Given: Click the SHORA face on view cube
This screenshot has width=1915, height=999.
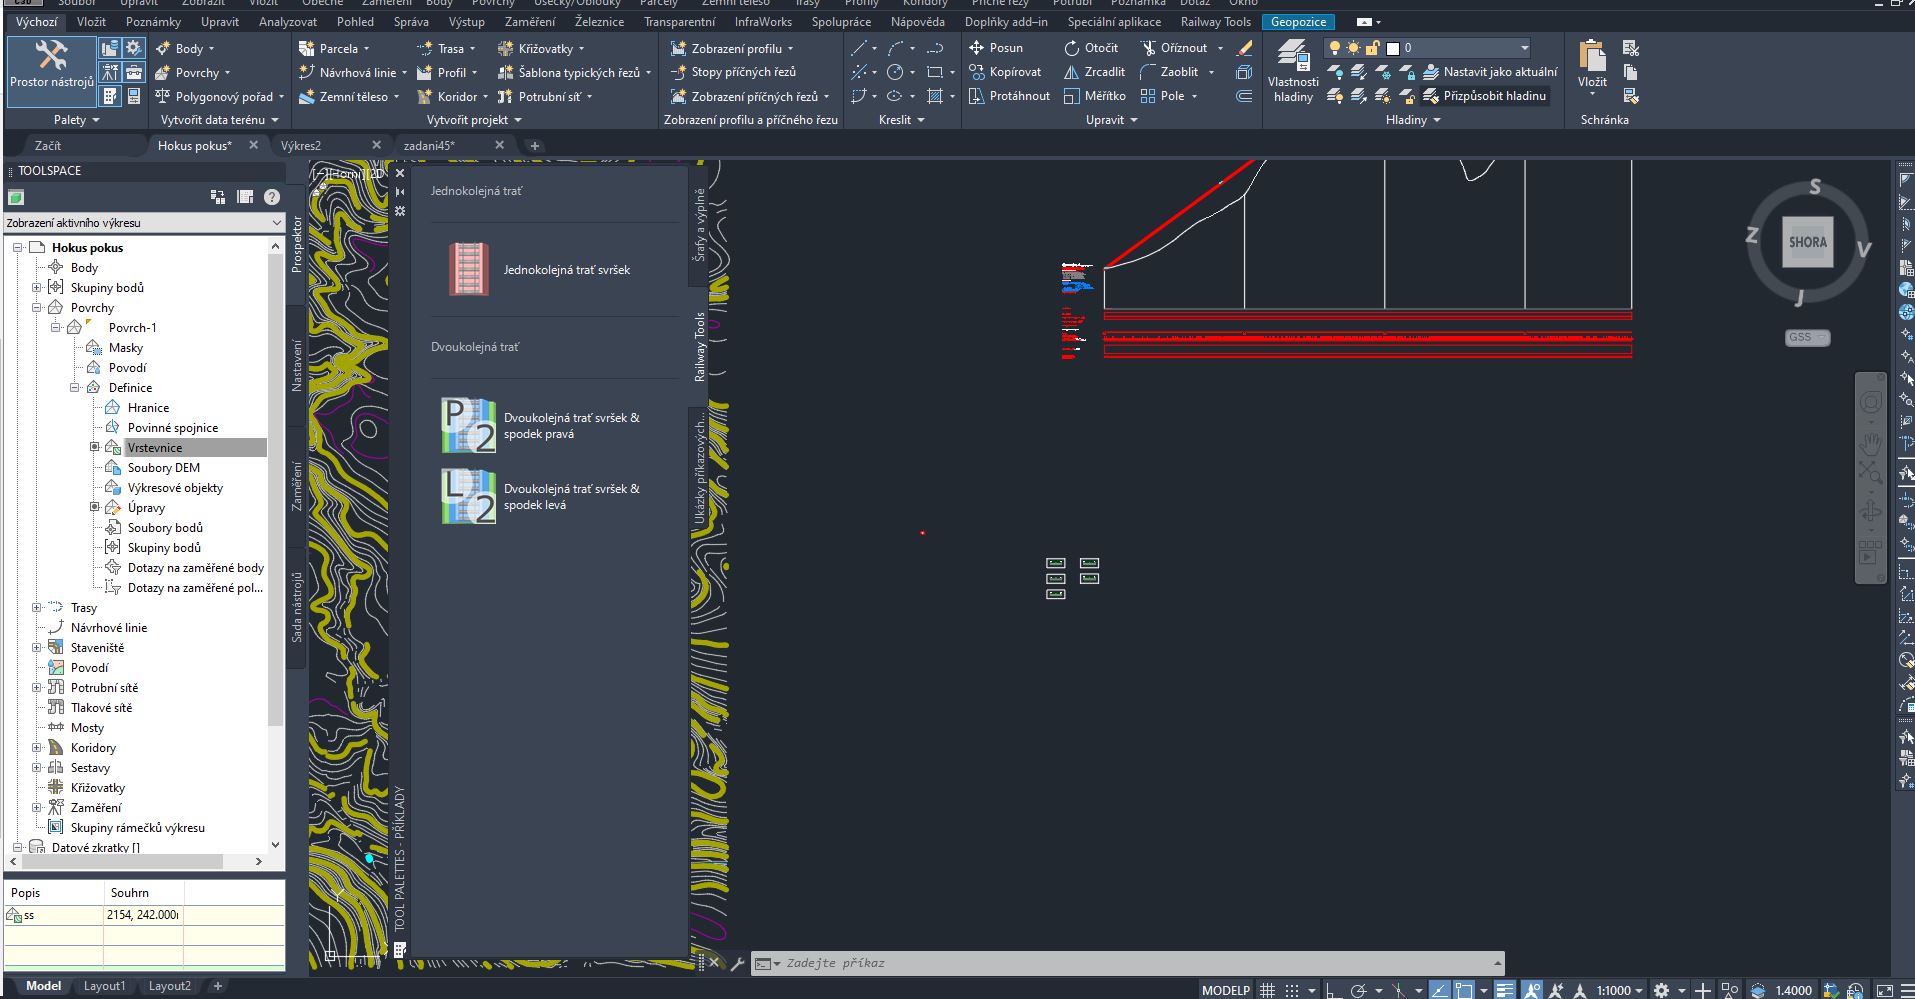Looking at the screenshot, I should pyautogui.click(x=1807, y=242).
